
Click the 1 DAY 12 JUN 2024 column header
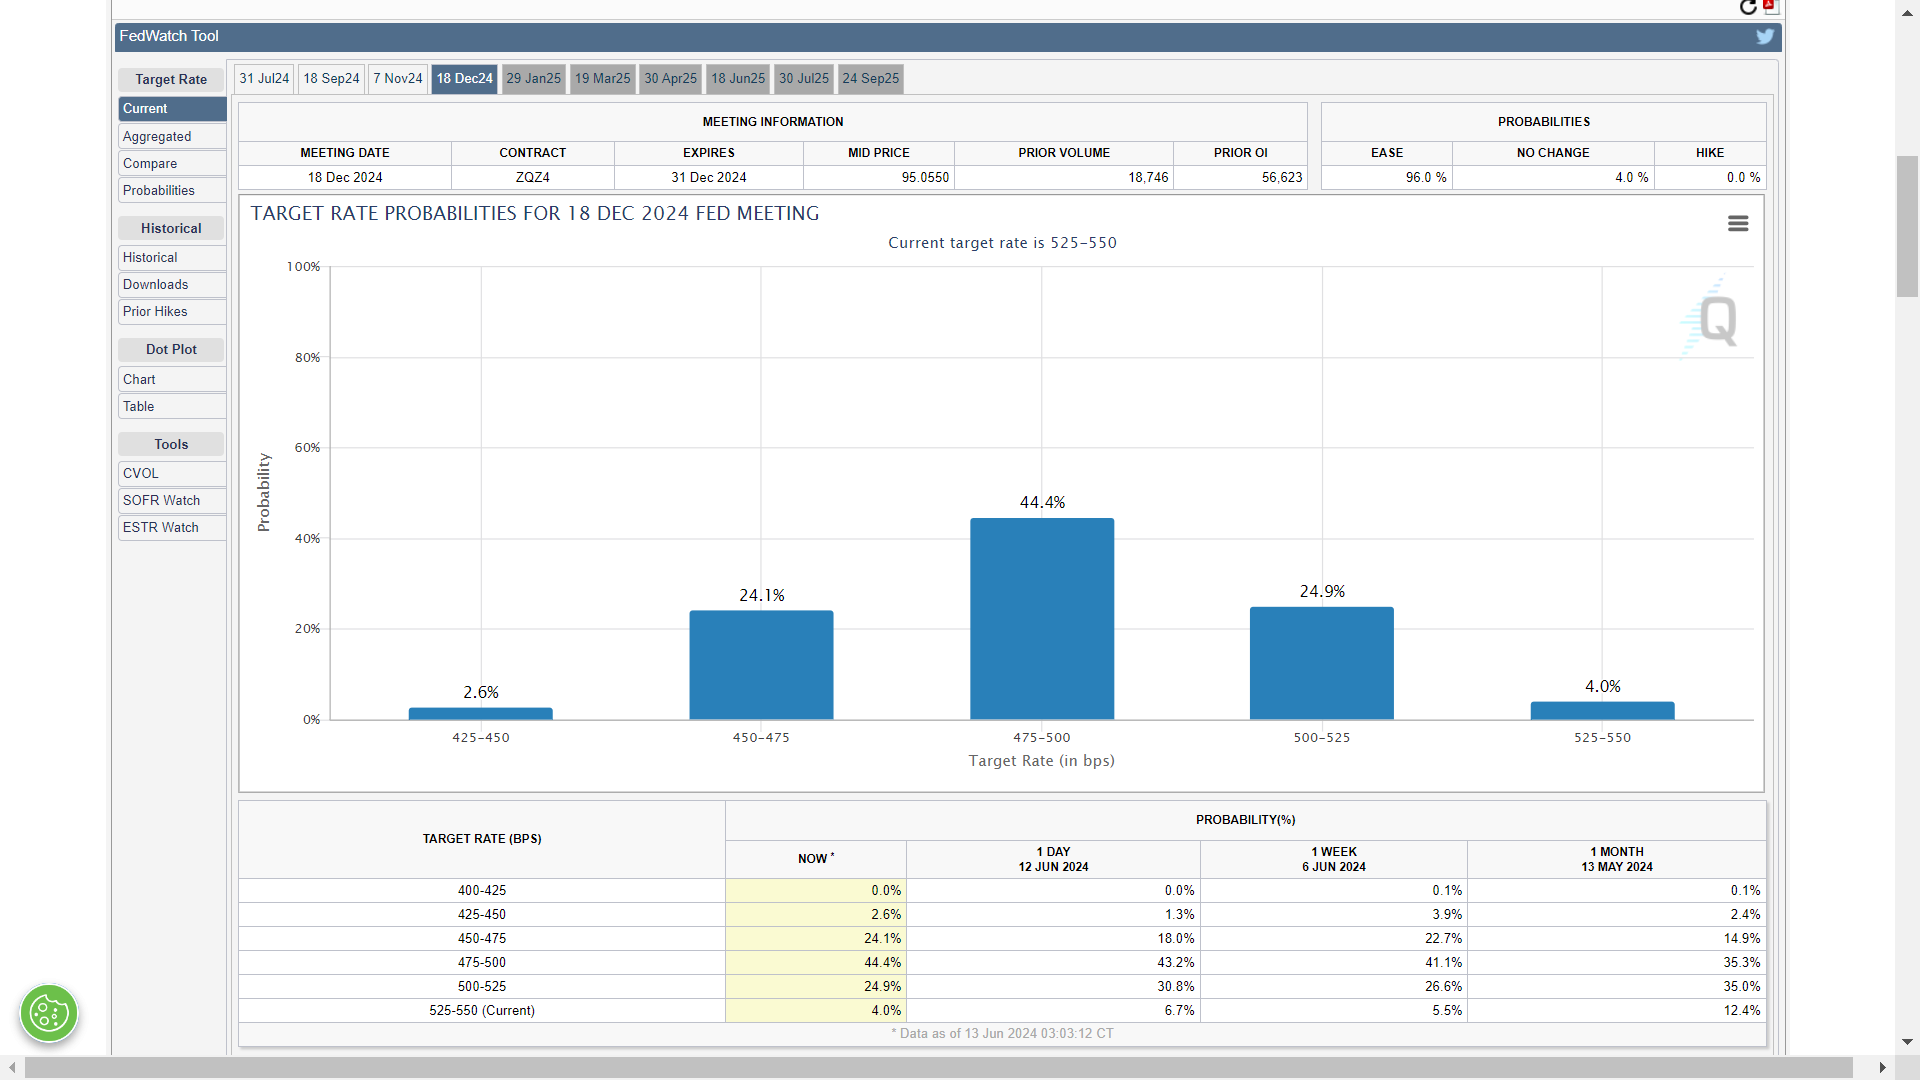(x=1053, y=860)
